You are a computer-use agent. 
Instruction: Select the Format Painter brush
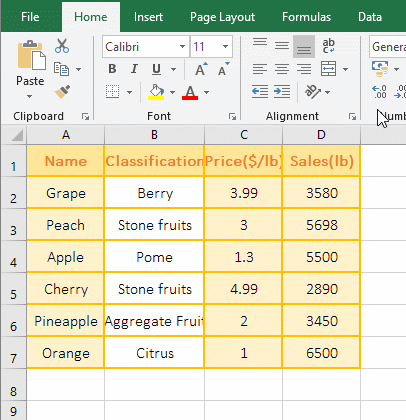[x=62, y=92]
